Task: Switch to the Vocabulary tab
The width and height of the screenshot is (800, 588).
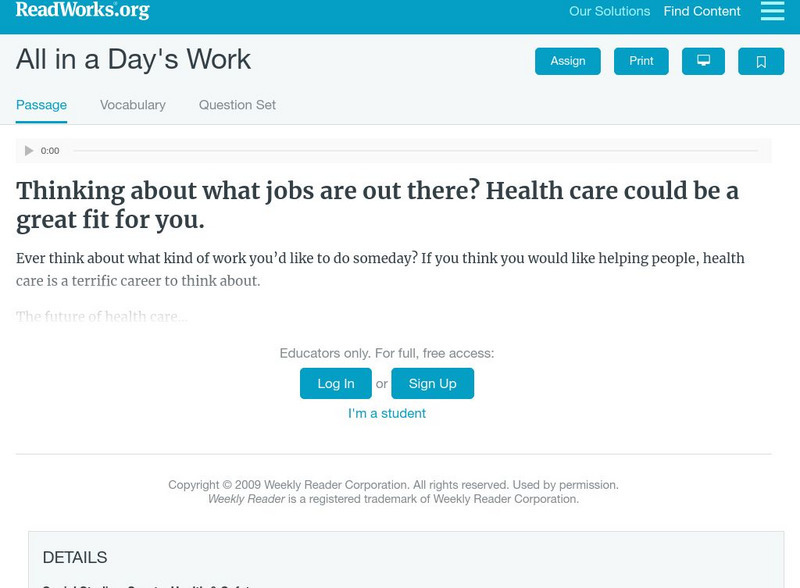Action: coord(133,105)
